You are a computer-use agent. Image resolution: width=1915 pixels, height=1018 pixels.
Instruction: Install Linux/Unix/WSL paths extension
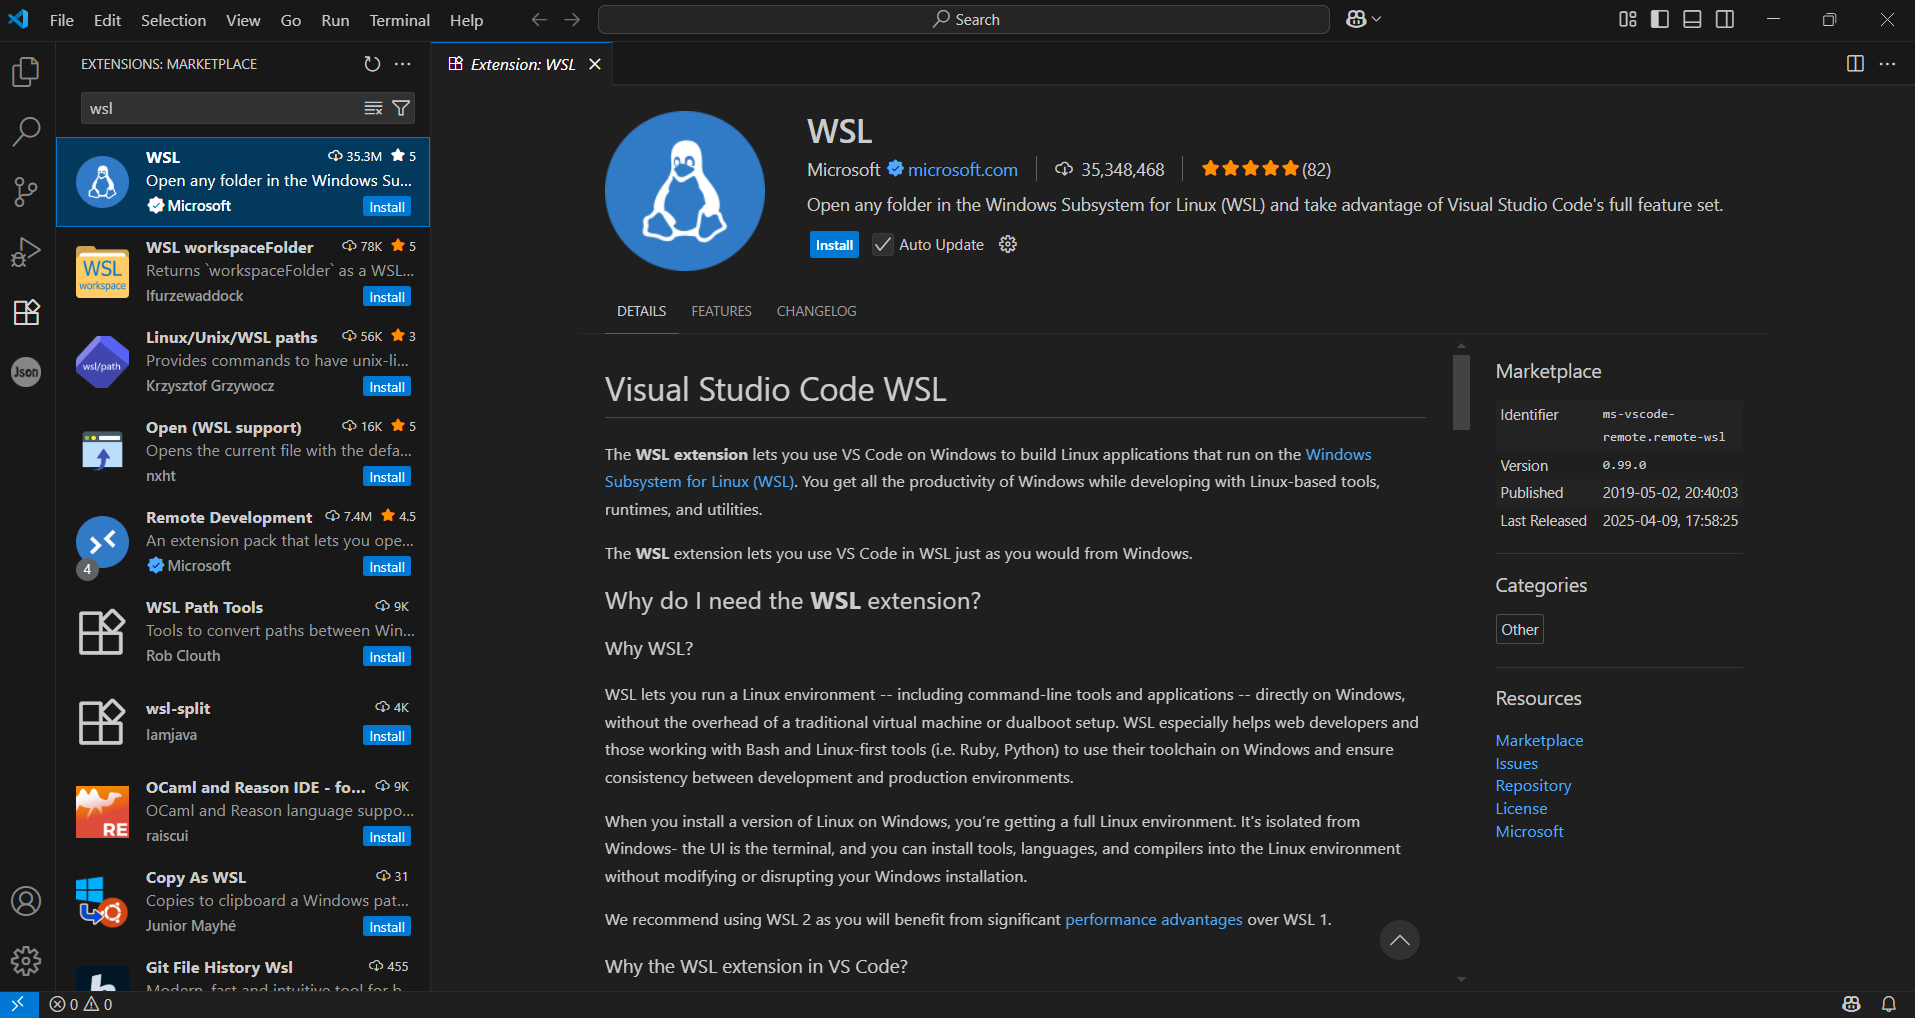(x=387, y=387)
